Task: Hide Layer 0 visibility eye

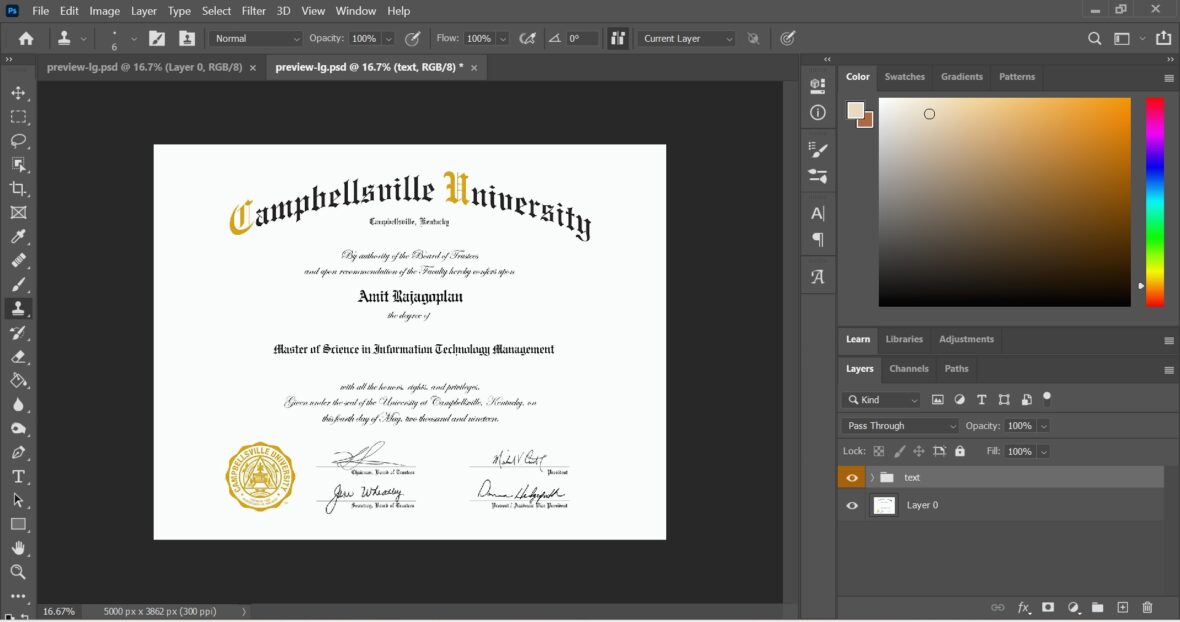Action: point(852,505)
